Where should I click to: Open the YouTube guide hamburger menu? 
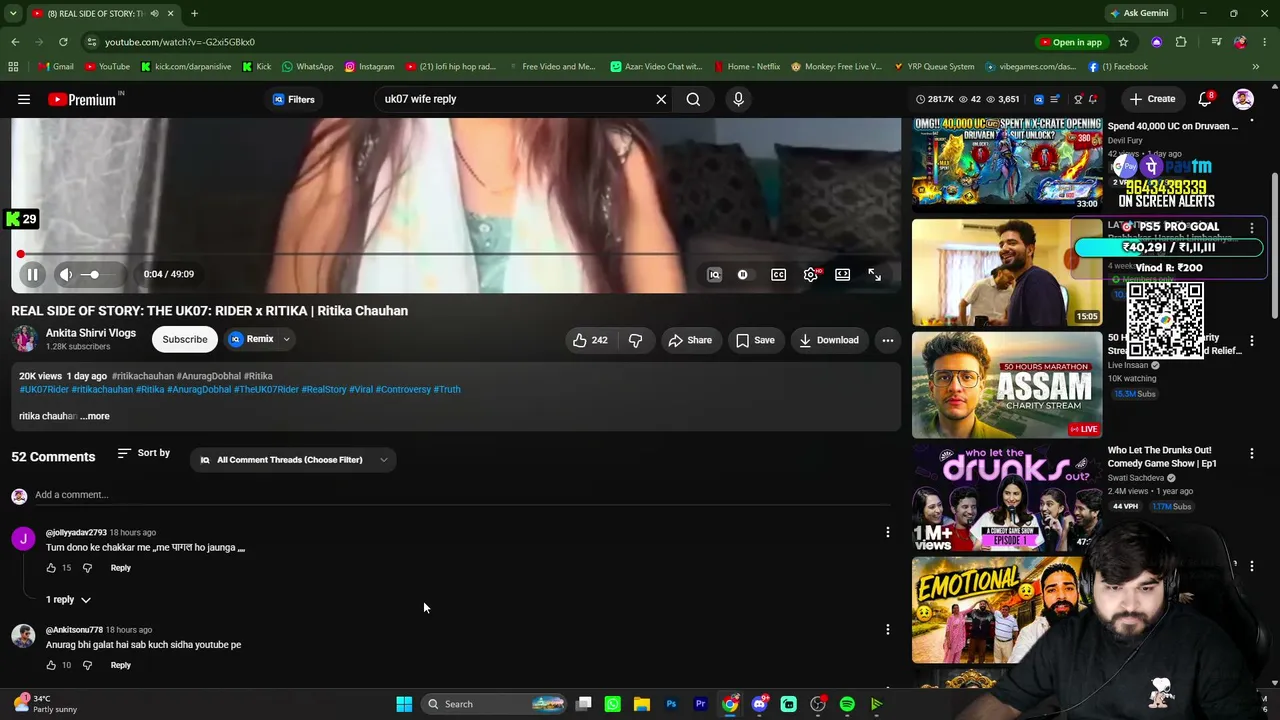(x=24, y=99)
